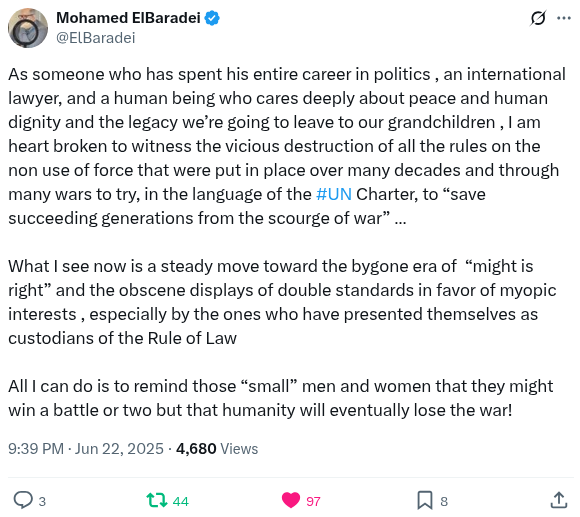Unlike the post via heart icon
Image resolution: width=580 pixels, height=517 pixels.
(291, 500)
